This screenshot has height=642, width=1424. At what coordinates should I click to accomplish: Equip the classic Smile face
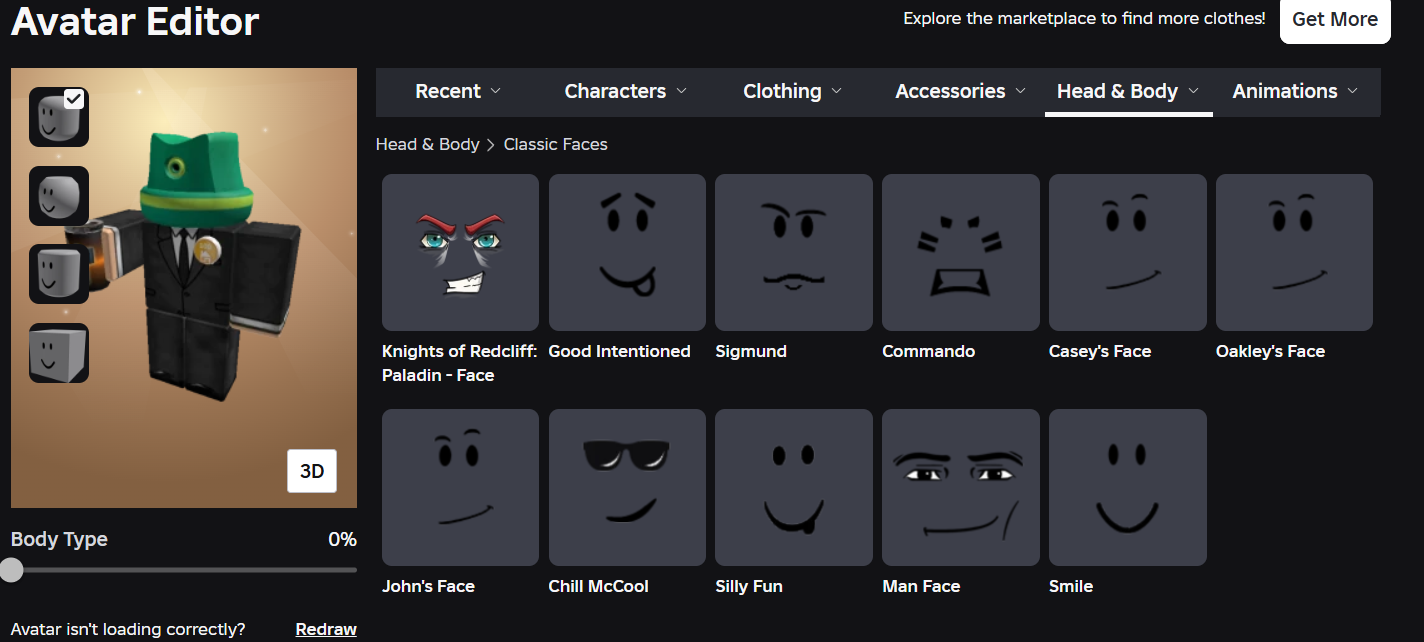pos(1127,487)
